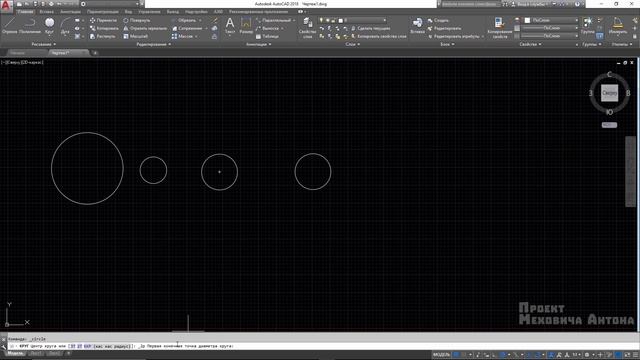Switch to the Модель layout tab
The height and width of the screenshot is (360, 640).
(15, 353)
